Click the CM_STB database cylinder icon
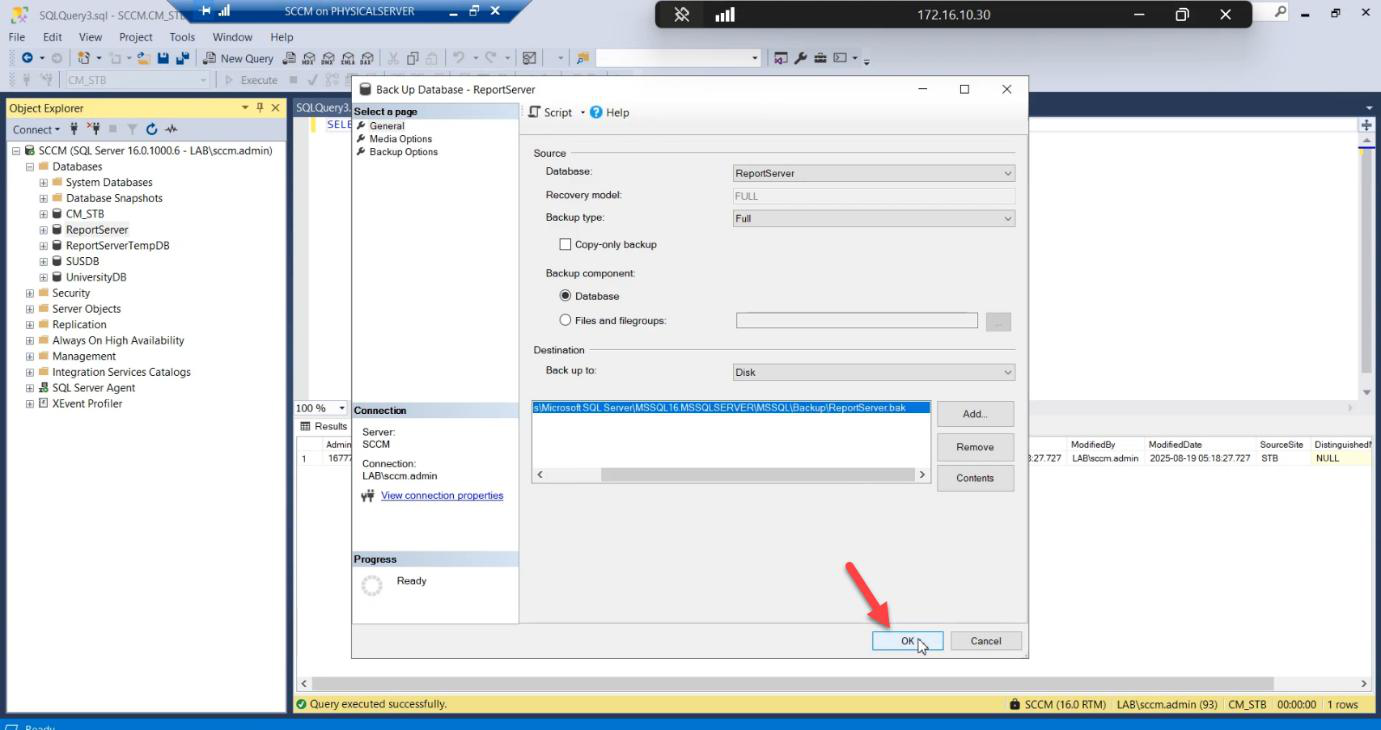This screenshot has height=730, width=1381. (x=57, y=214)
